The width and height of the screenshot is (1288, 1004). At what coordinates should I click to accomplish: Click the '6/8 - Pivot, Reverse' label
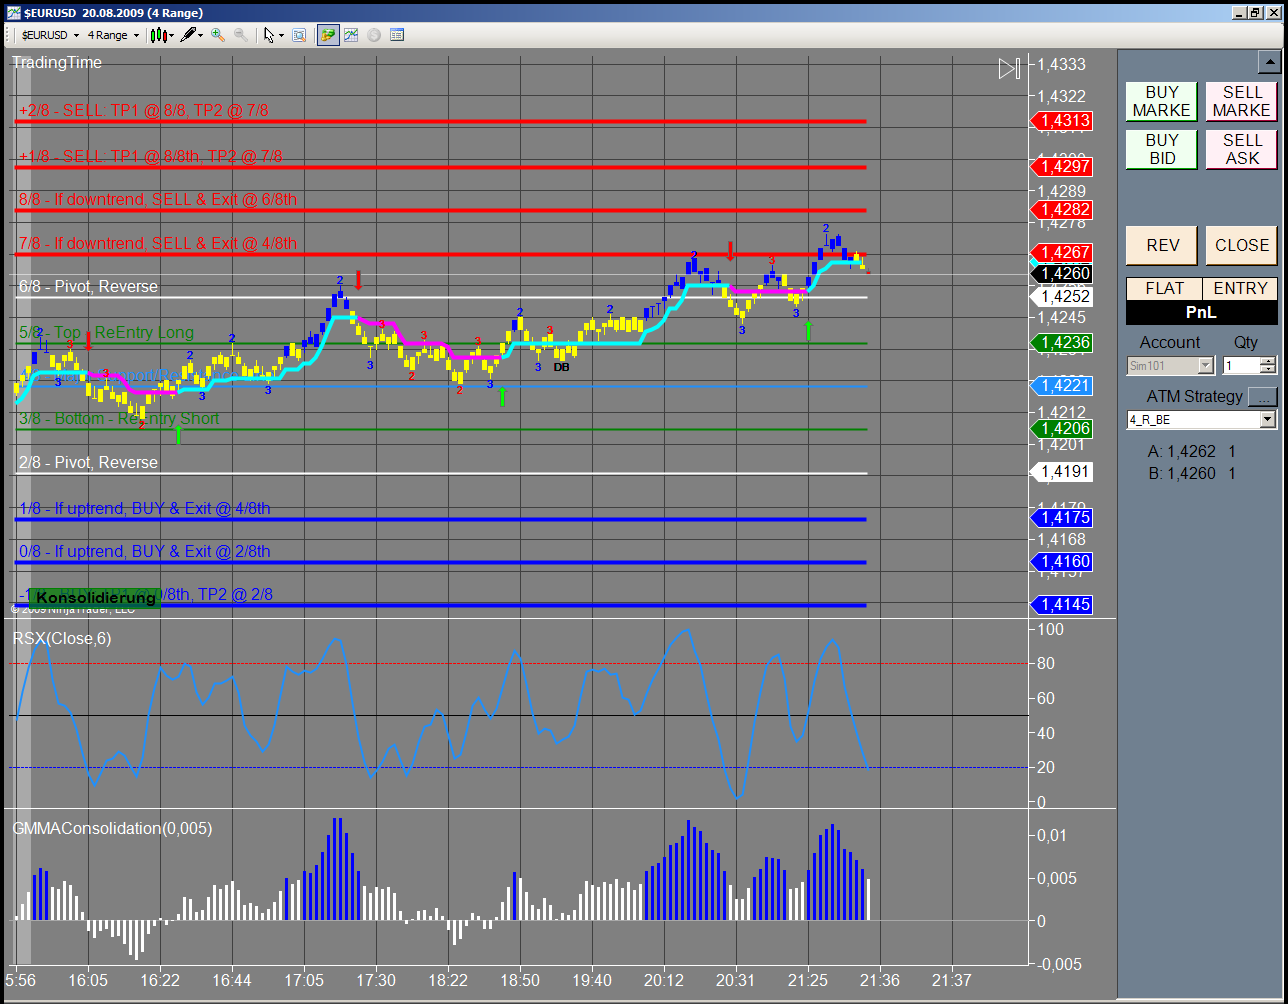pyautogui.click(x=88, y=286)
